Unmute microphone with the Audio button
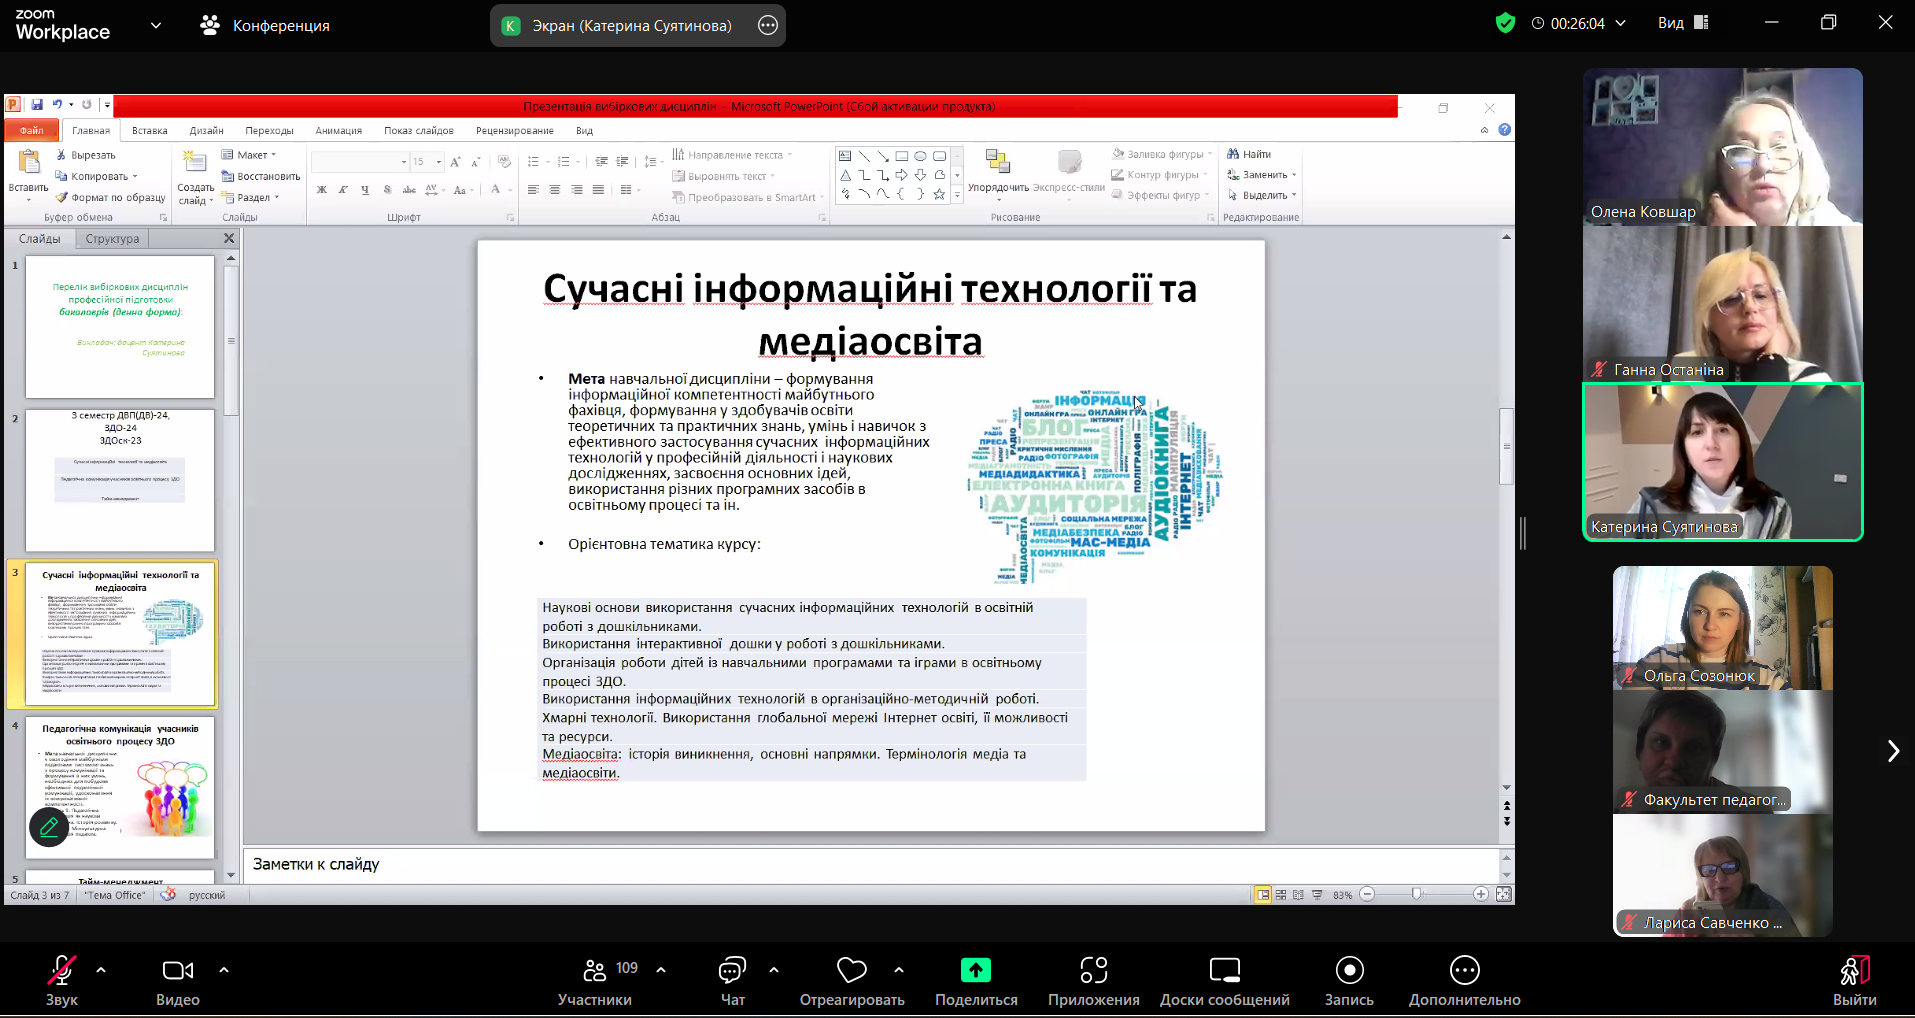 62,981
